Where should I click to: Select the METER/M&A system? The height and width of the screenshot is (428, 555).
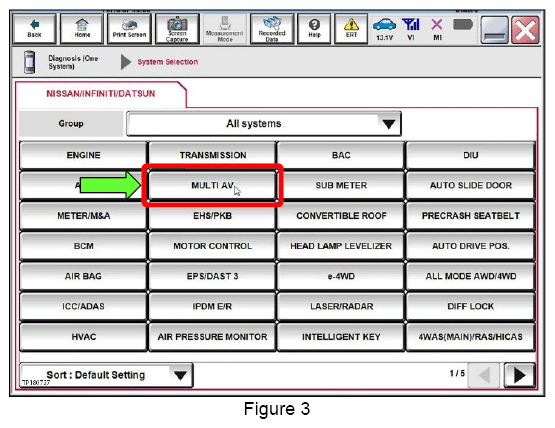(x=84, y=216)
